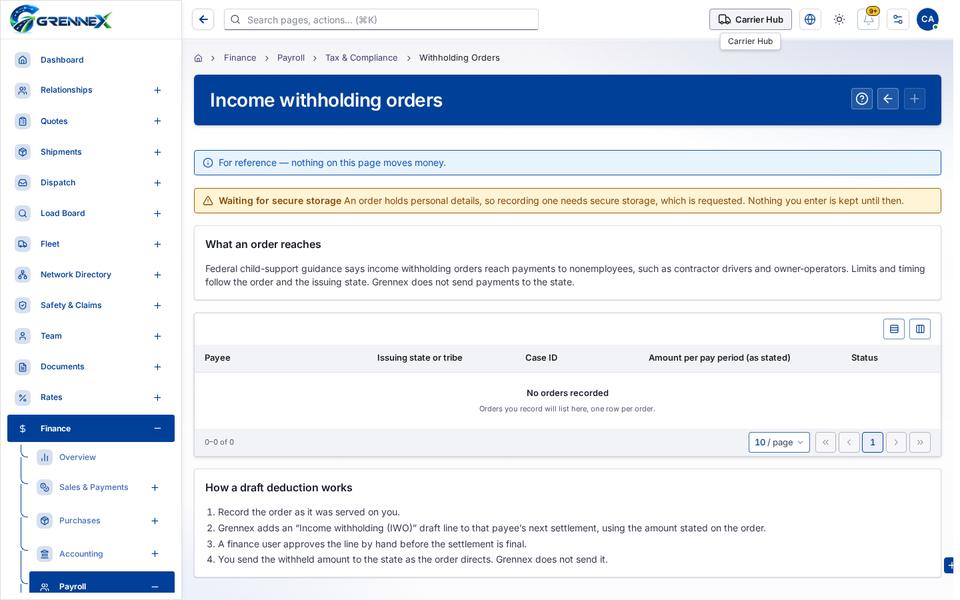Toggle light/dark theme sun icon

[839, 19]
